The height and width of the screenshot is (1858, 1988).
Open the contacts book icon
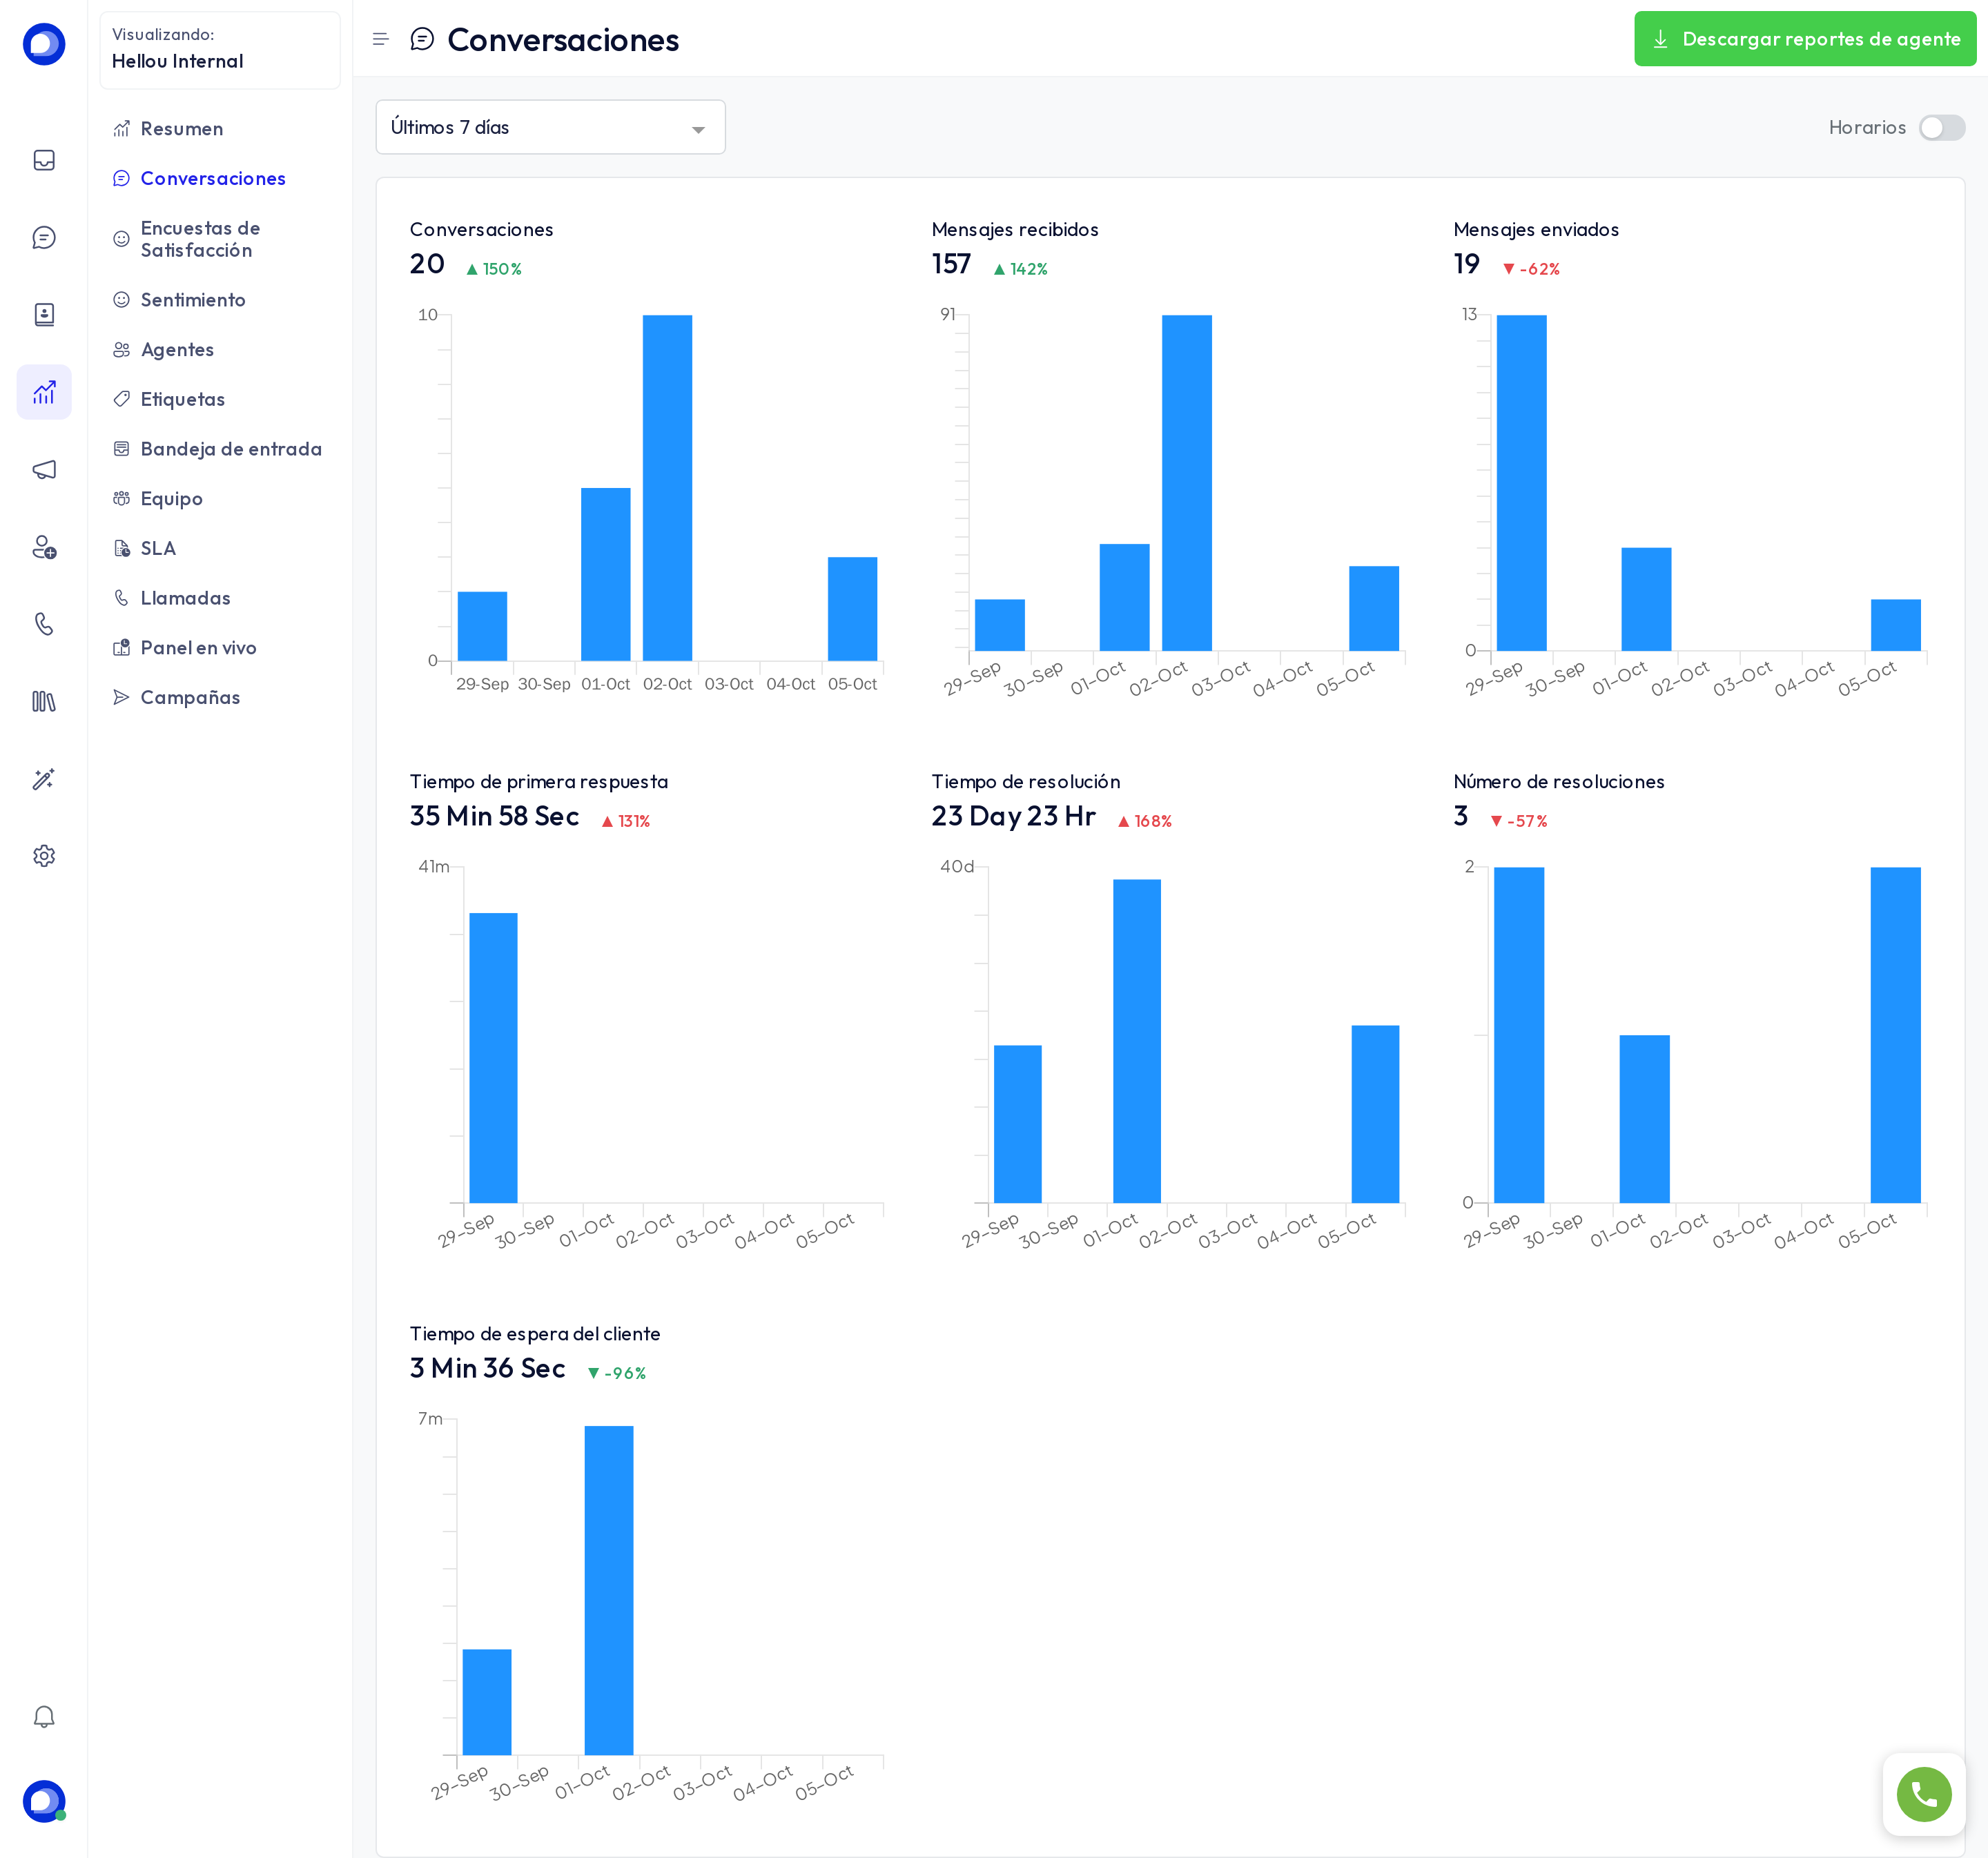(x=44, y=315)
